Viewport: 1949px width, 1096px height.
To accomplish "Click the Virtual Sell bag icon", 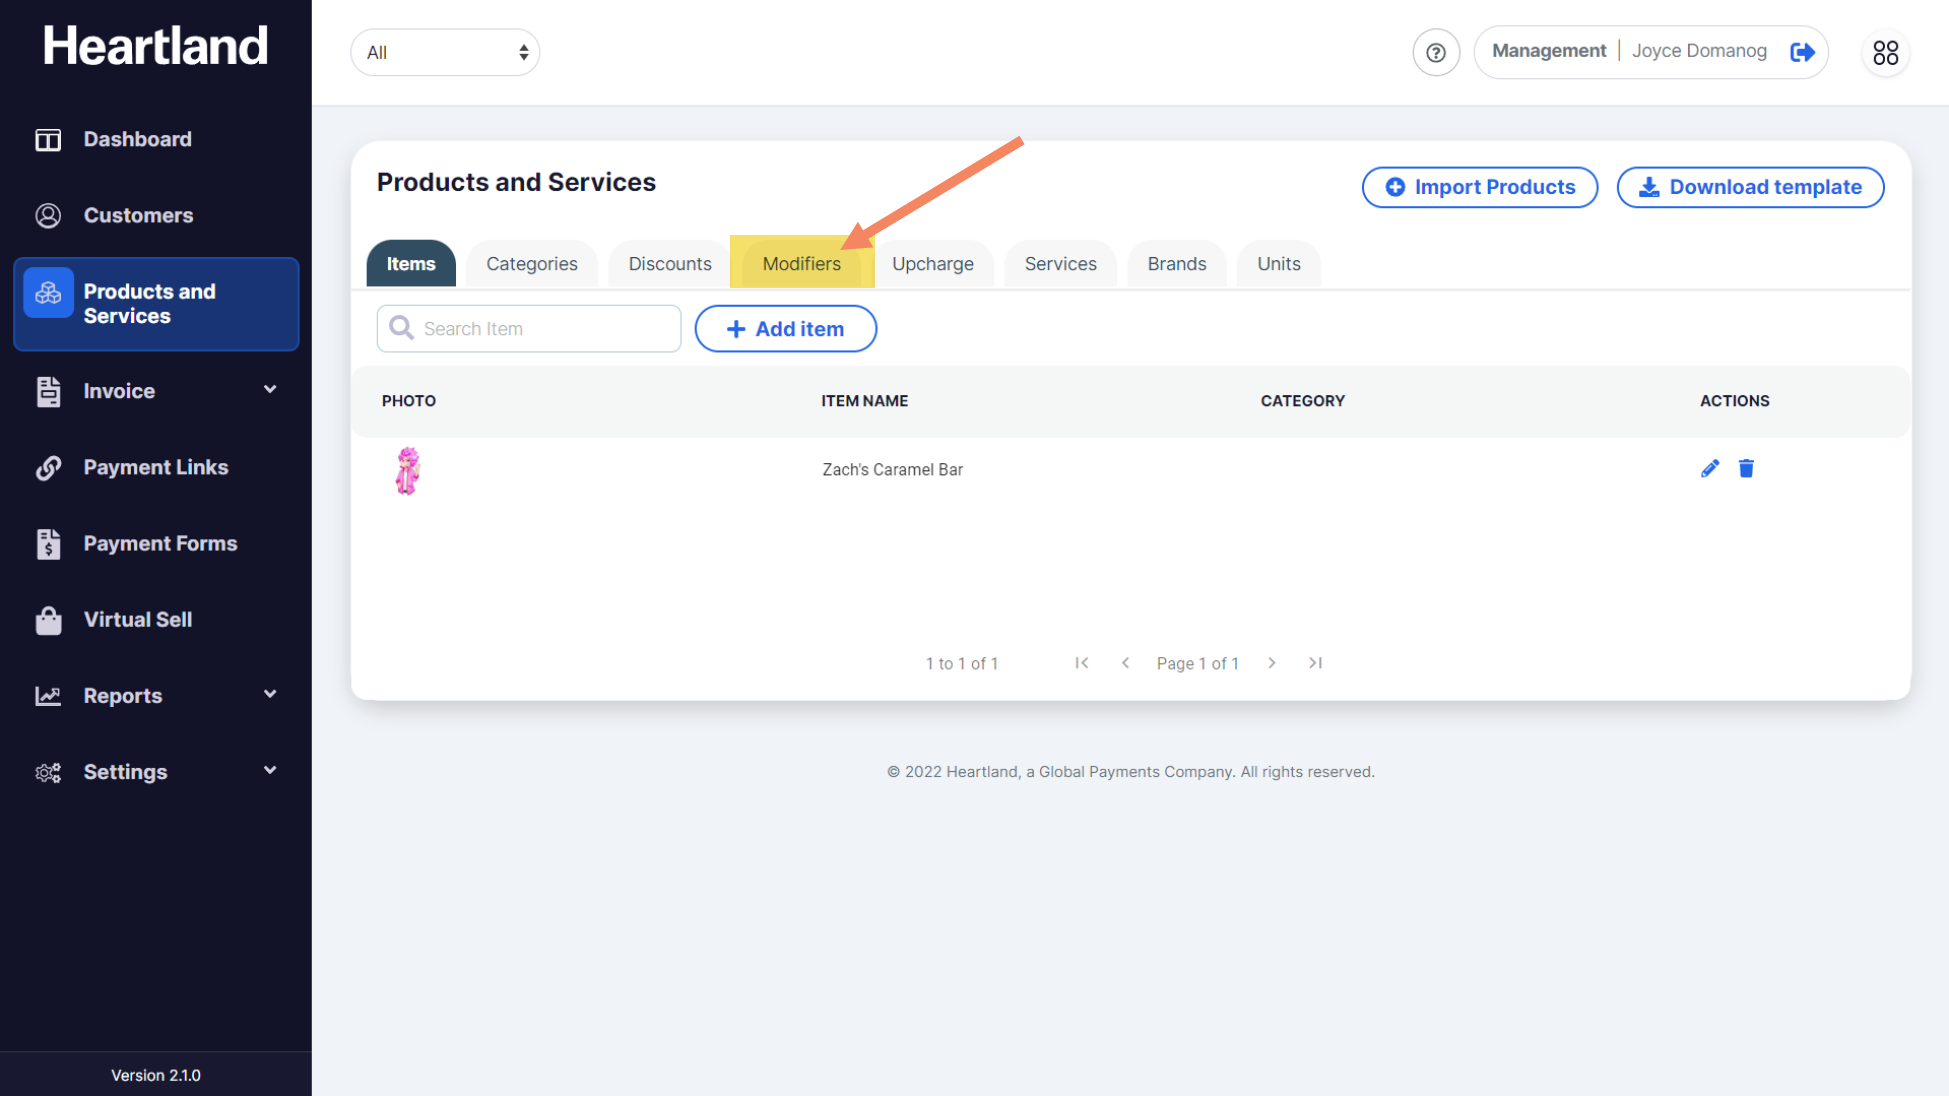I will pyautogui.click(x=48, y=620).
